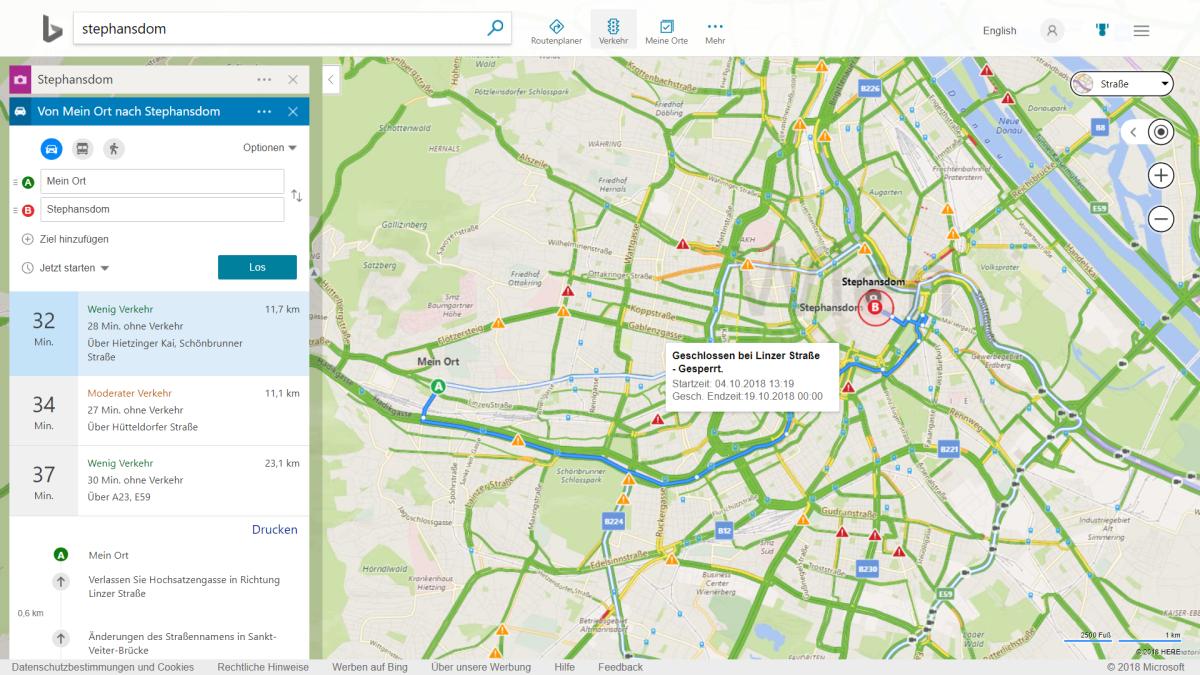This screenshot has width=1200, height=675.
Task: Click the search magnifier icon
Action: point(495,28)
